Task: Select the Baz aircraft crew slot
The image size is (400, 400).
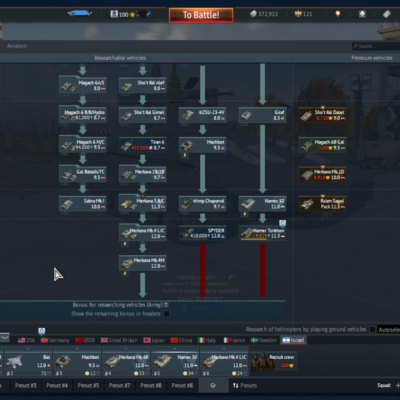Action: pyautogui.click(x=28, y=362)
